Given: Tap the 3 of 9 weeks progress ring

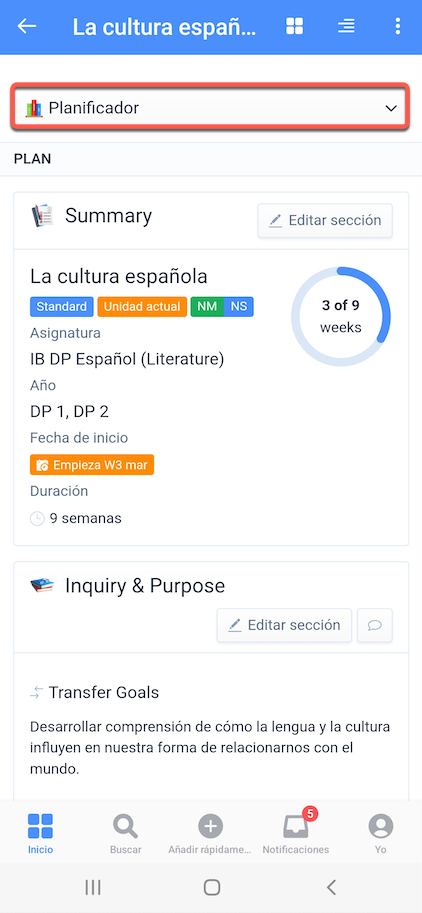Looking at the screenshot, I should (341, 317).
